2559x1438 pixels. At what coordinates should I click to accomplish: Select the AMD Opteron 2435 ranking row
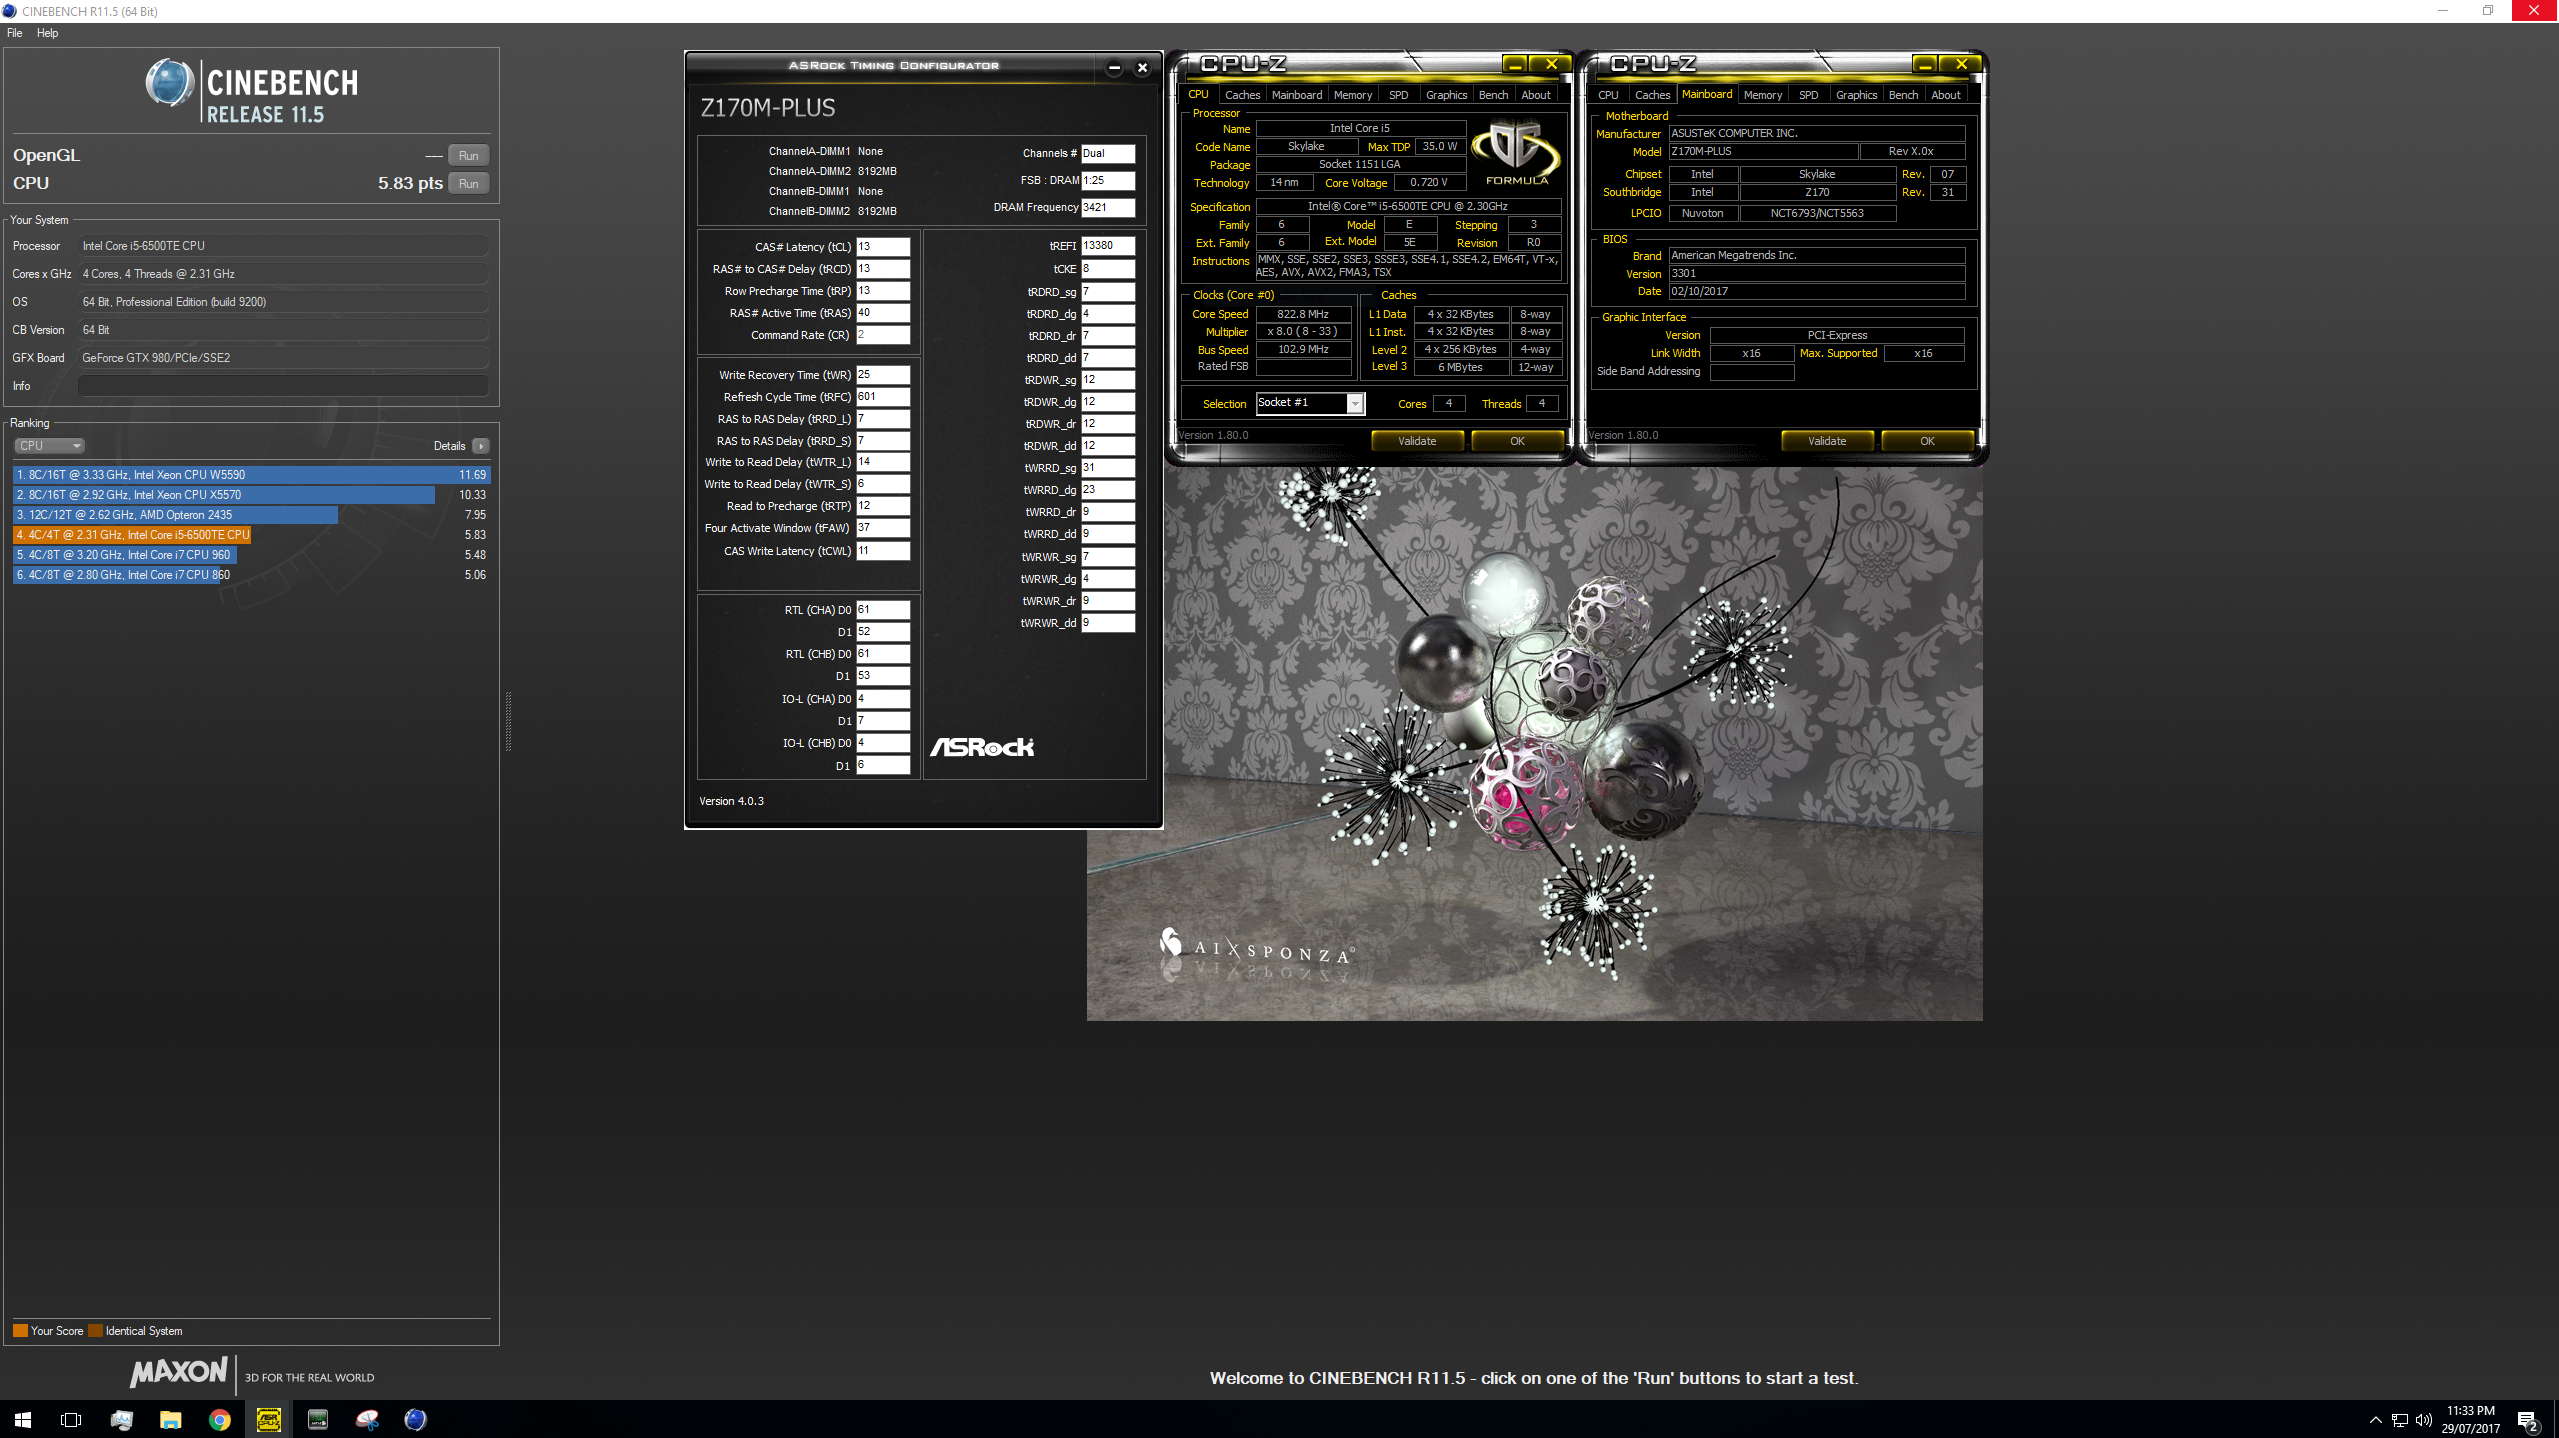click(x=251, y=515)
